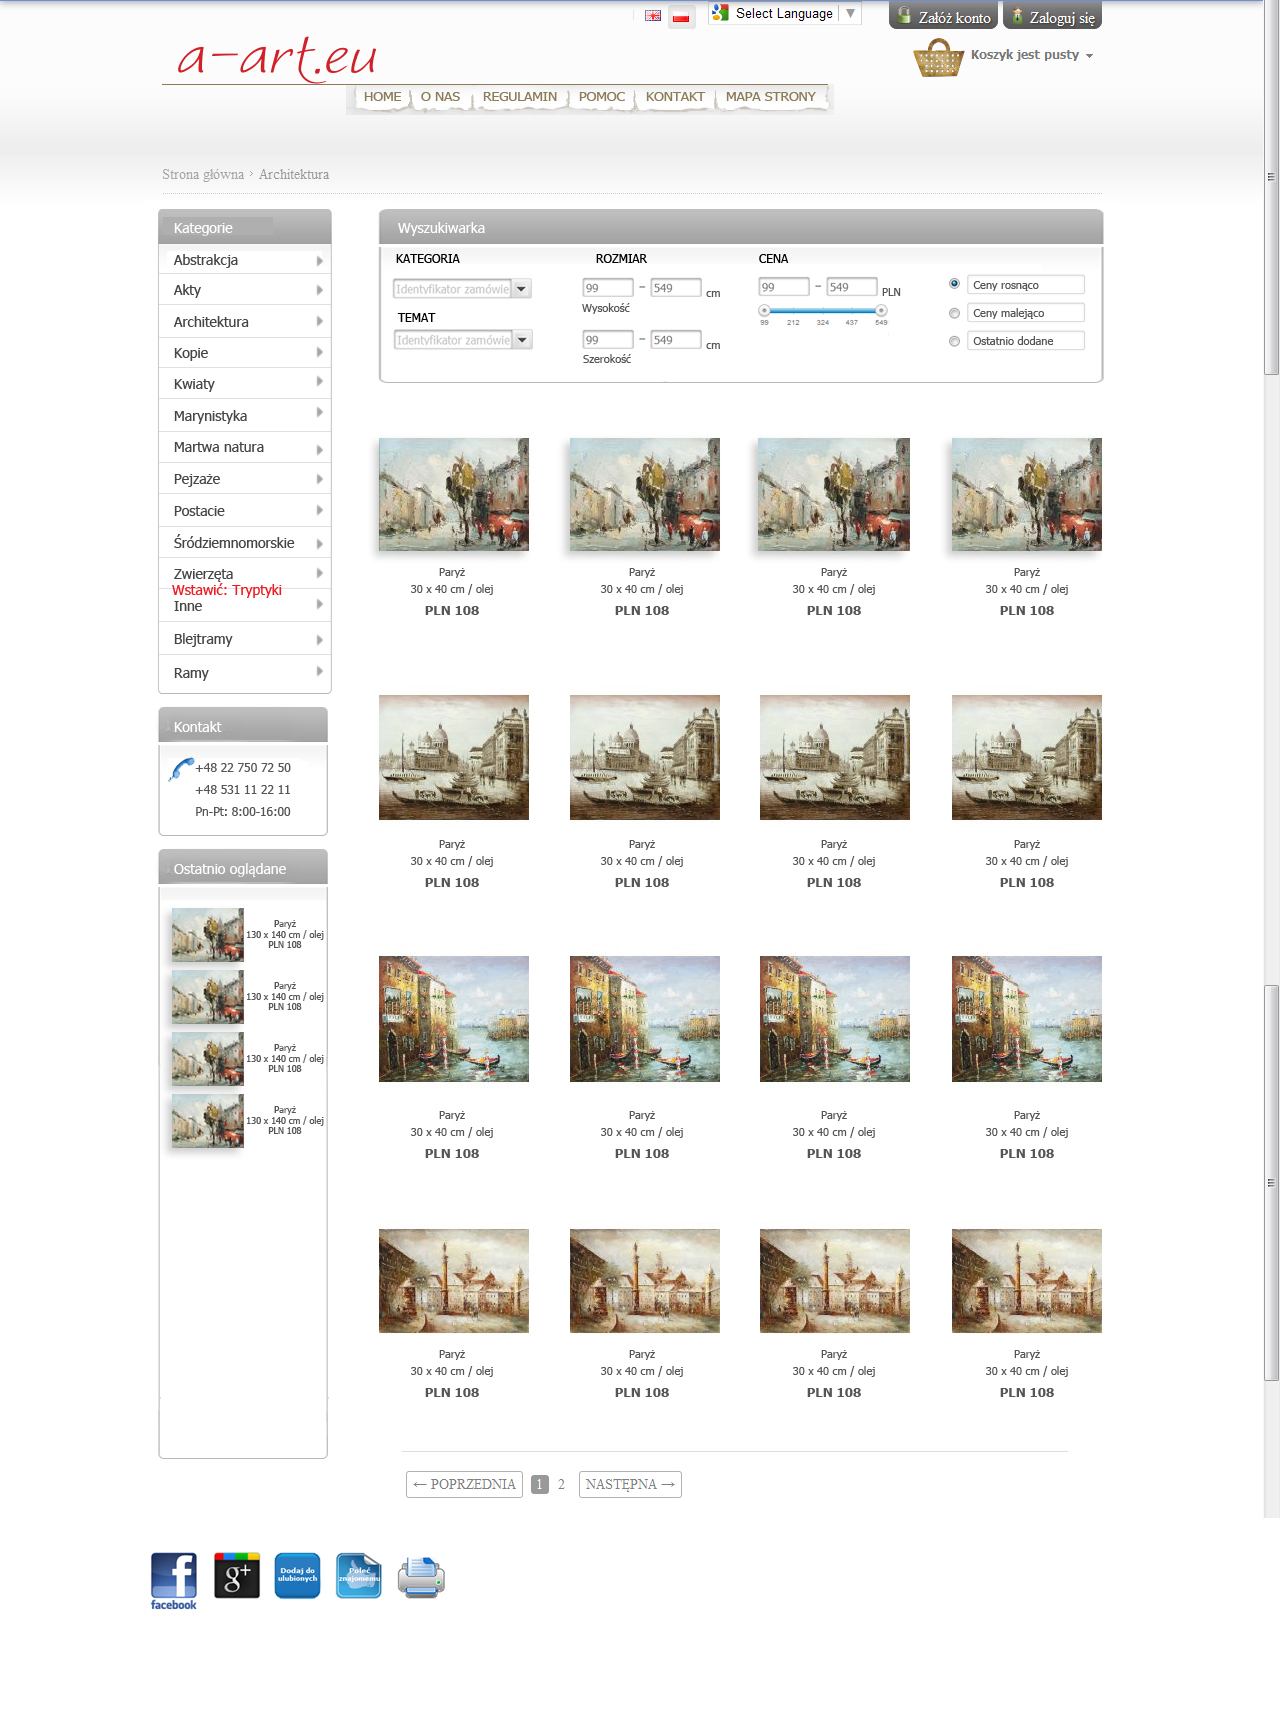Click the Załóż konto button

click(x=943, y=17)
